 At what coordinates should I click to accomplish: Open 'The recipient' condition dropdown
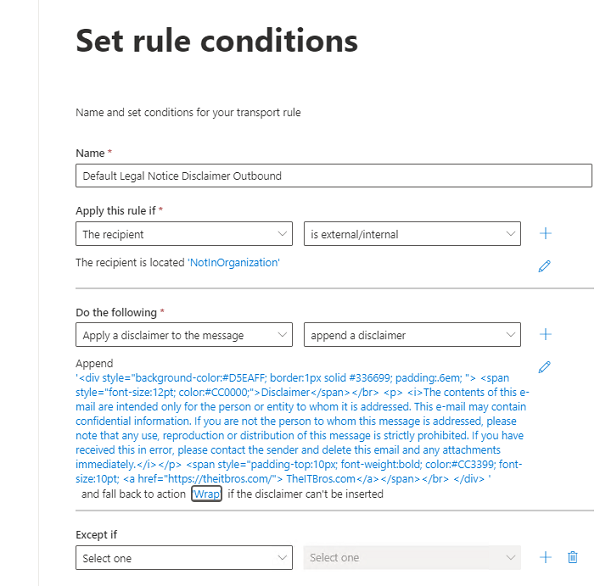184,234
